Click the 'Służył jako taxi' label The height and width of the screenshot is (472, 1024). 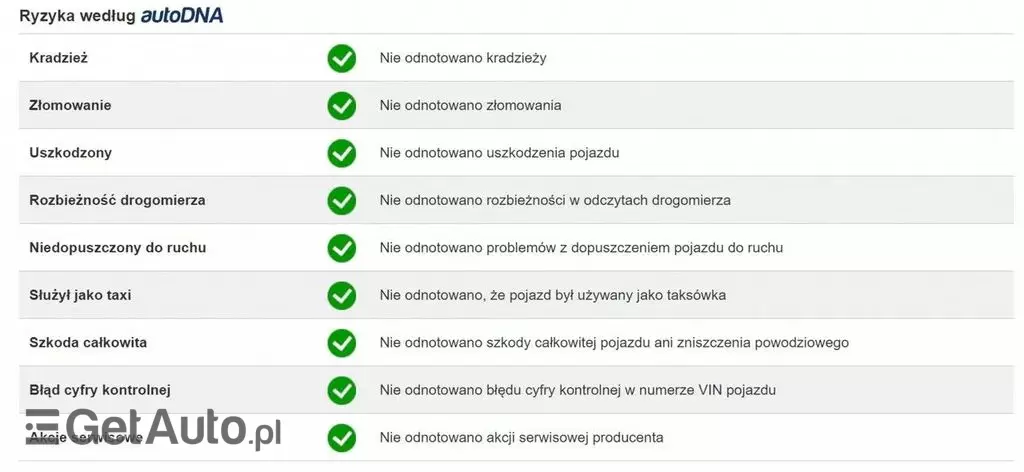pyautogui.click(x=80, y=295)
